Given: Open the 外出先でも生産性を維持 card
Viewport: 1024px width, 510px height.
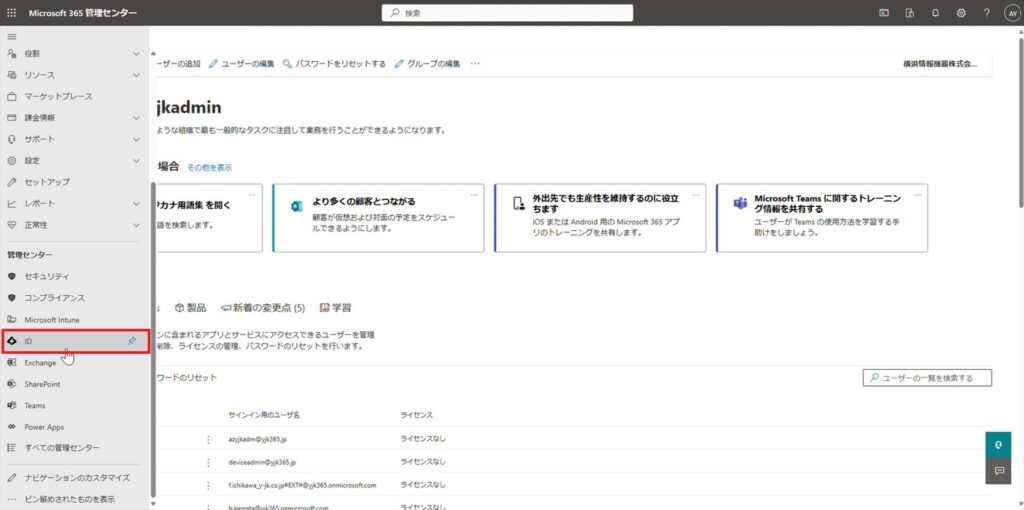Looking at the screenshot, I should (x=600, y=218).
